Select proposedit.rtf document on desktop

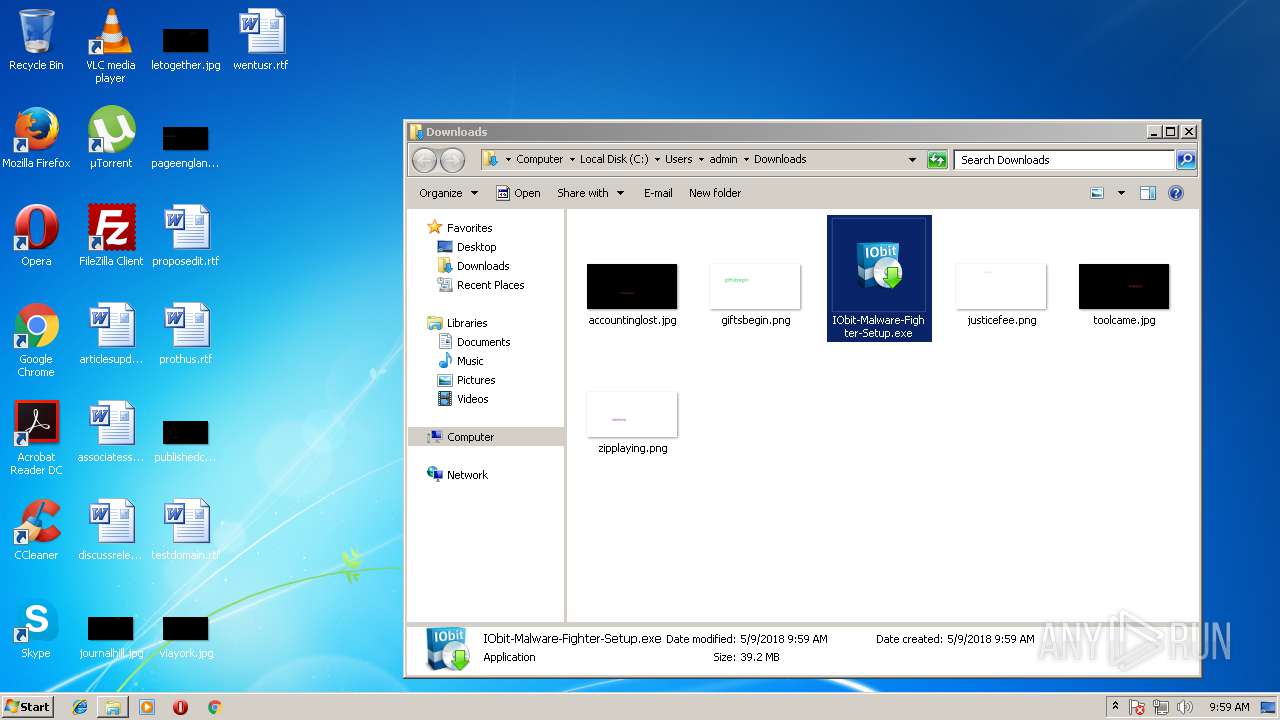pyautogui.click(x=186, y=237)
